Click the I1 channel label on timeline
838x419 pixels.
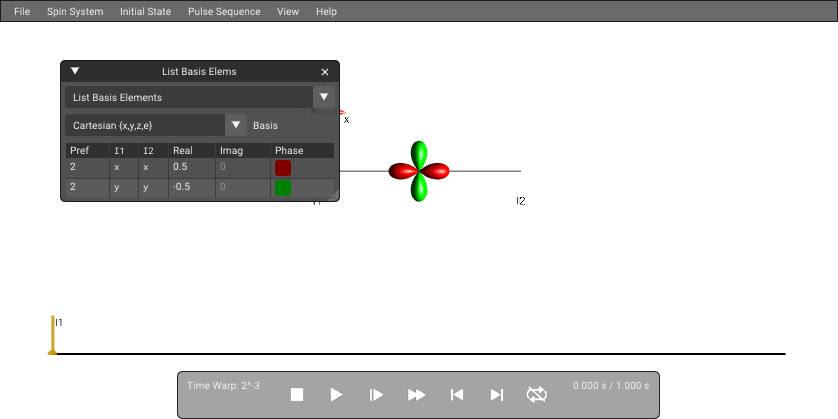coord(59,323)
